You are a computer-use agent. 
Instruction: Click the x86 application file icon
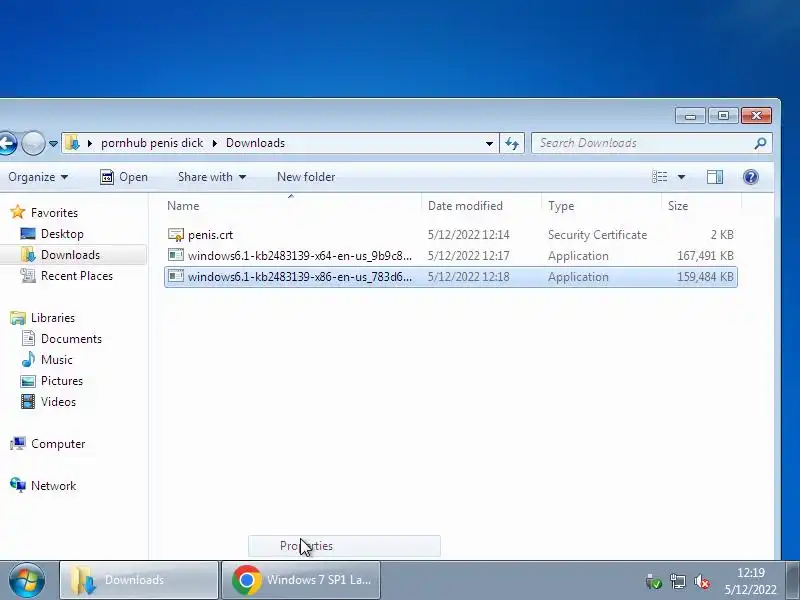pos(176,276)
